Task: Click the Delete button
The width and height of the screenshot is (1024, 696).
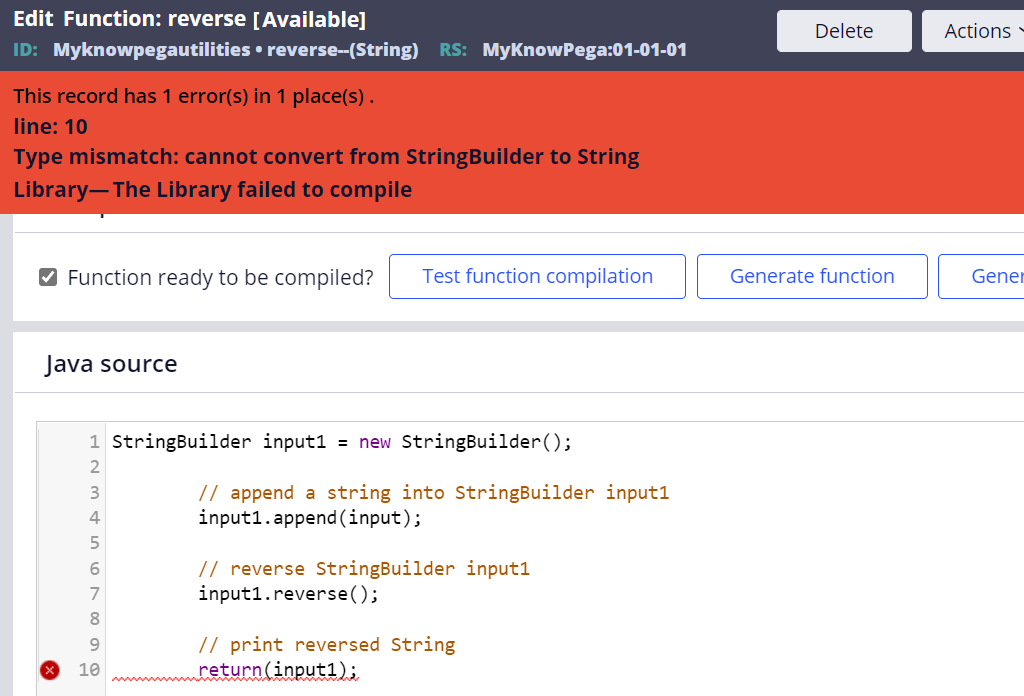Action: (844, 31)
